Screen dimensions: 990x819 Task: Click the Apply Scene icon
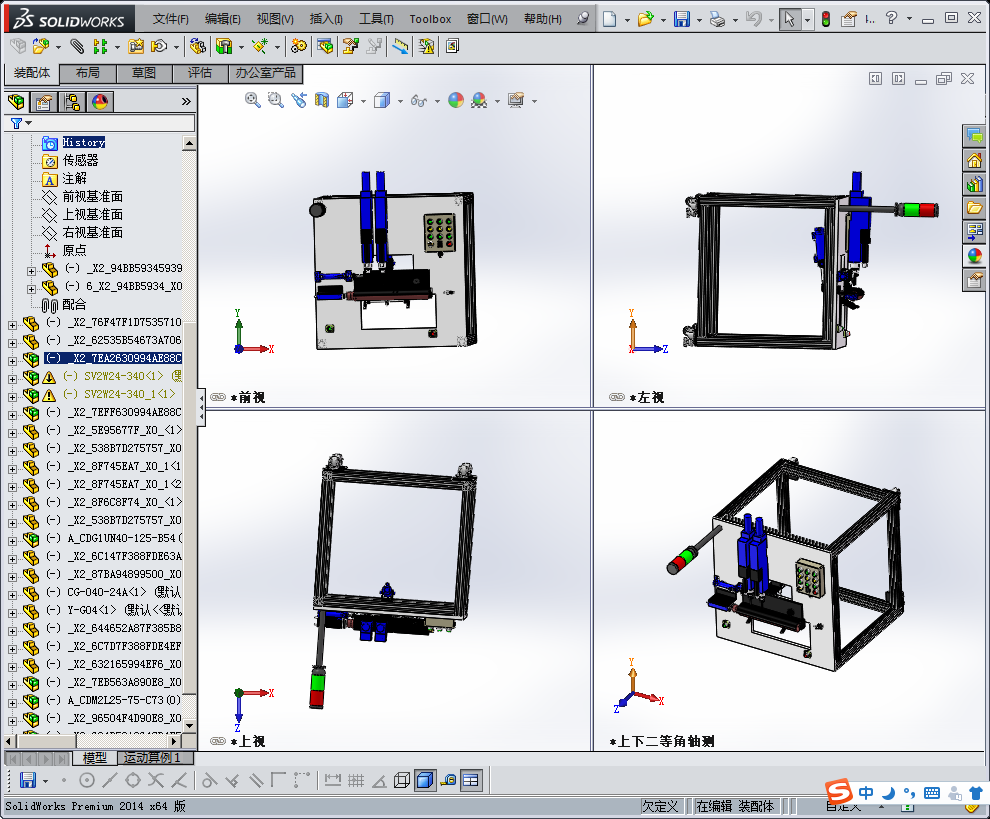tap(479, 100)
